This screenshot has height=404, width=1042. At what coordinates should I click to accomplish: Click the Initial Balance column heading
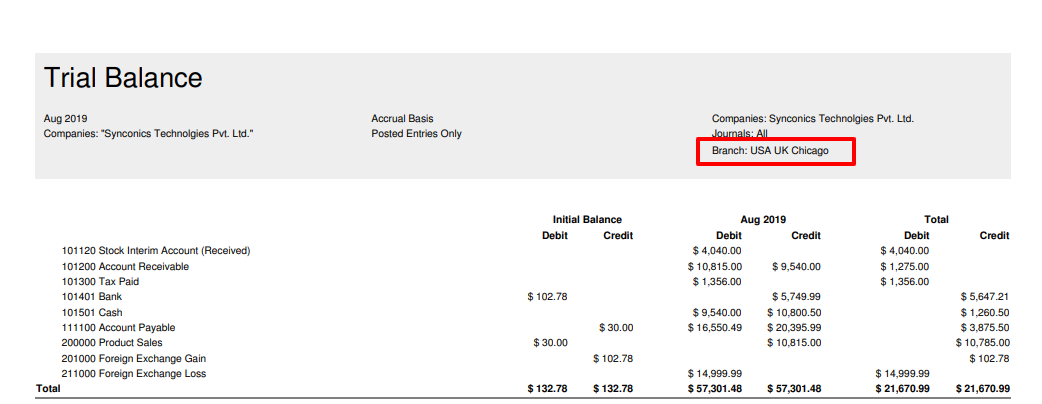pyautogui.click(x=587, y=219)
